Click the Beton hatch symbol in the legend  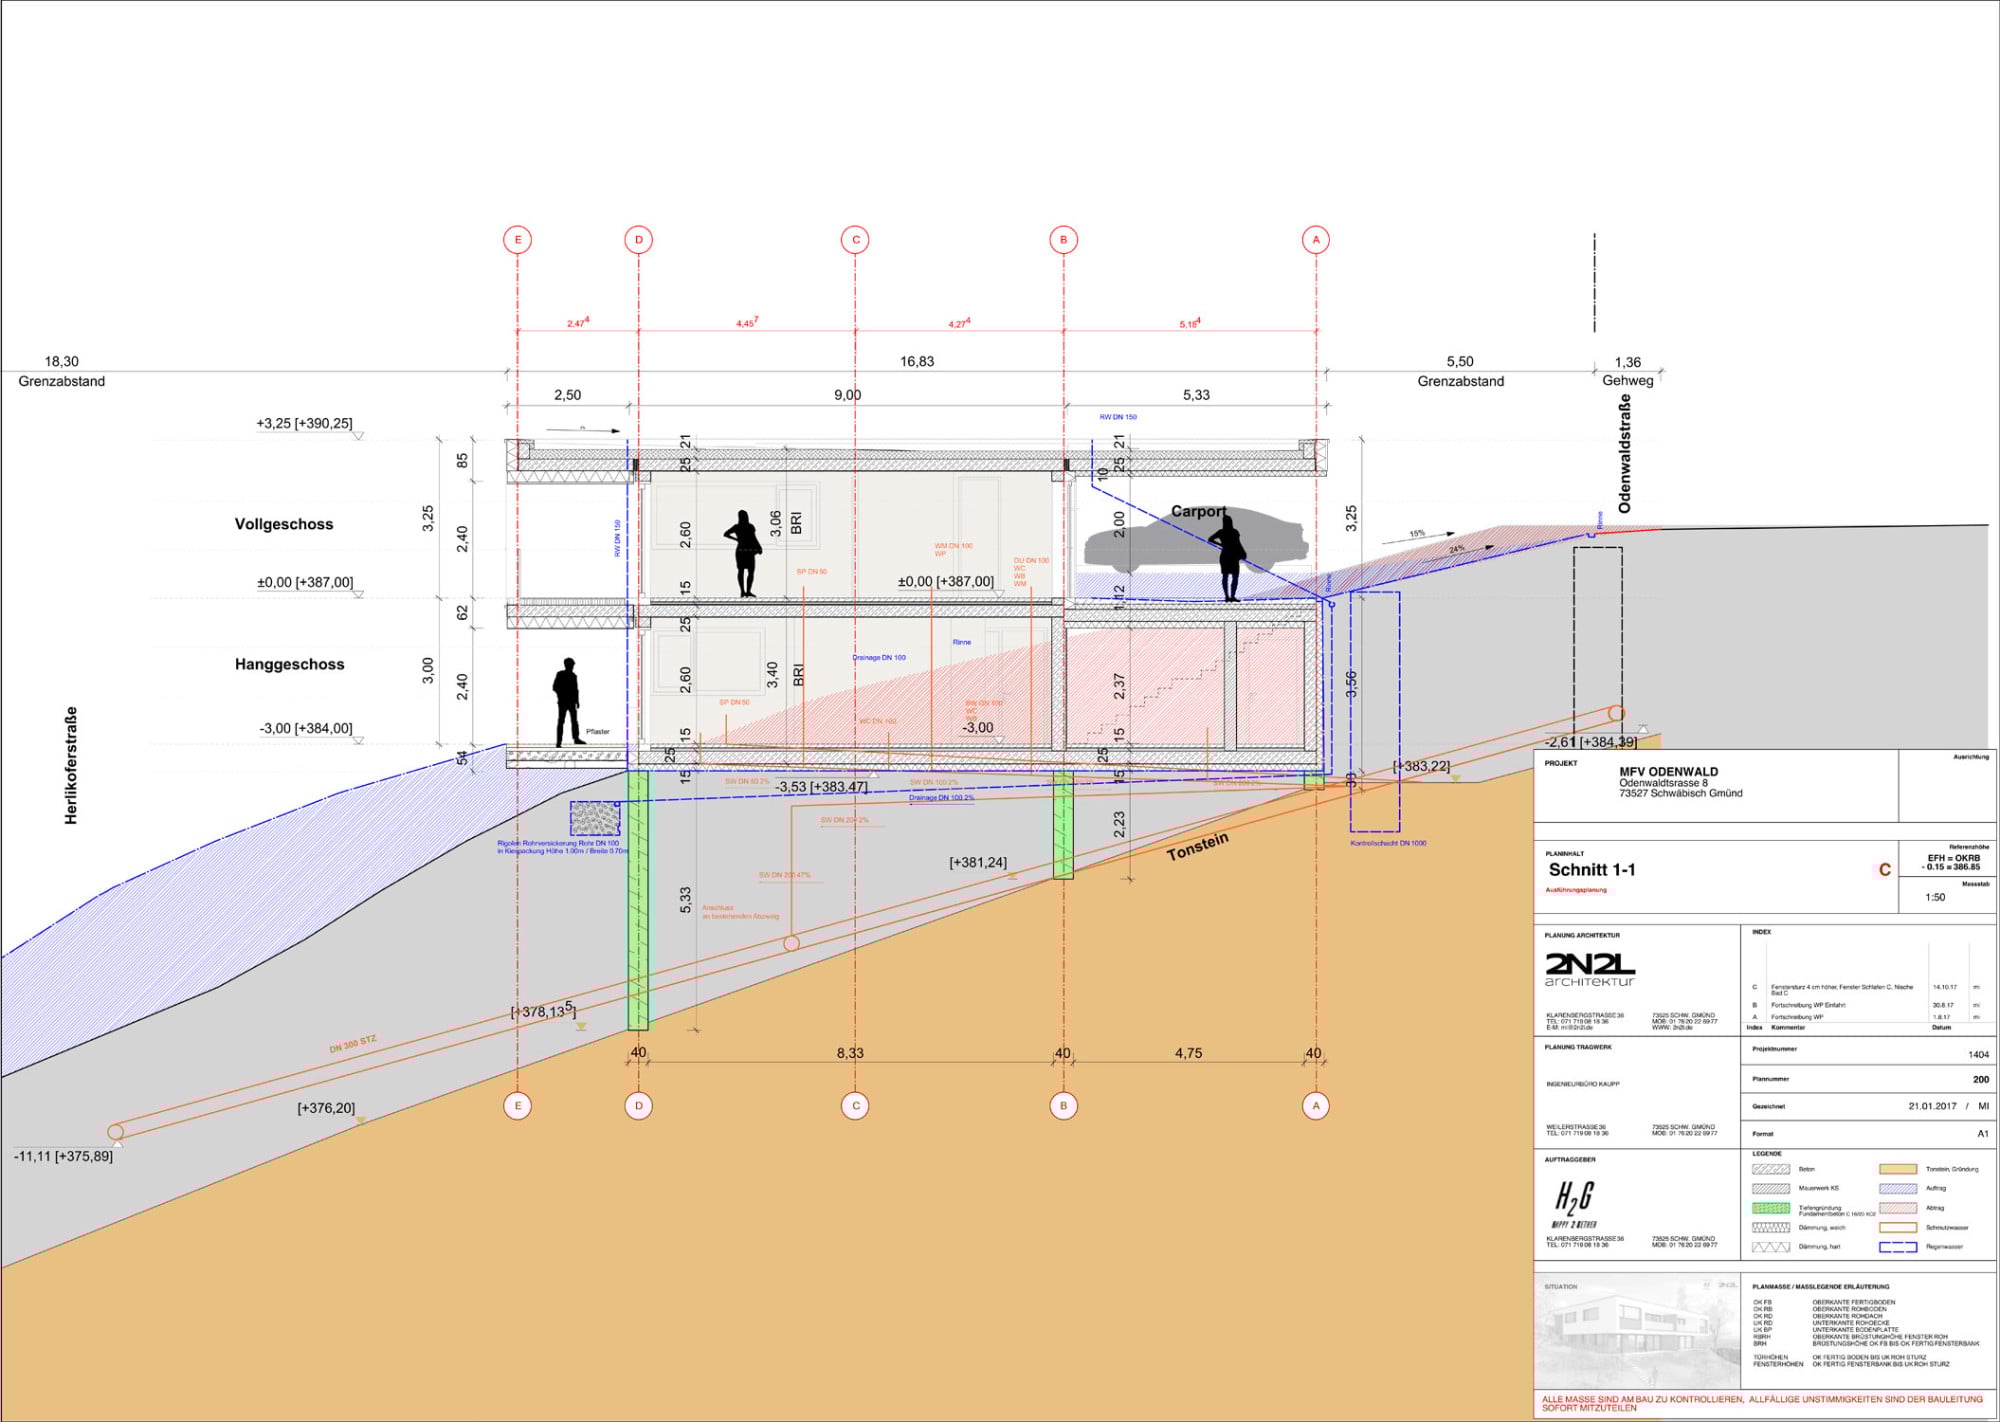pos(1771,1170)
